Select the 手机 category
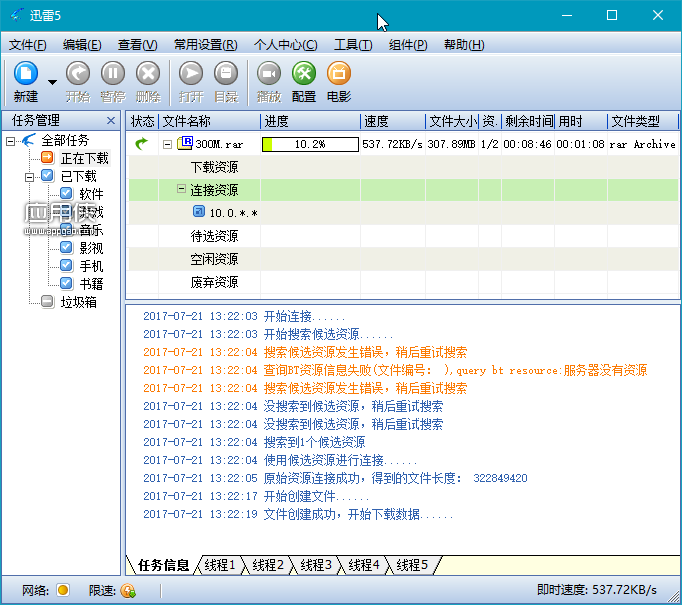The height and width of the screenshot is (605, 682). pyautogui.click(x=91, y=266)
